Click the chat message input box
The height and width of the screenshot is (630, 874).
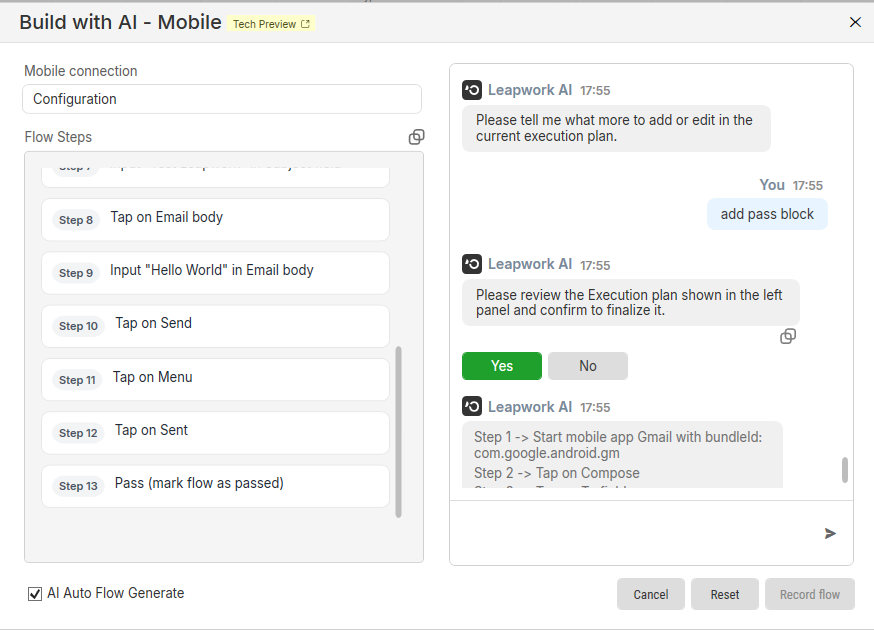(635, 534)
